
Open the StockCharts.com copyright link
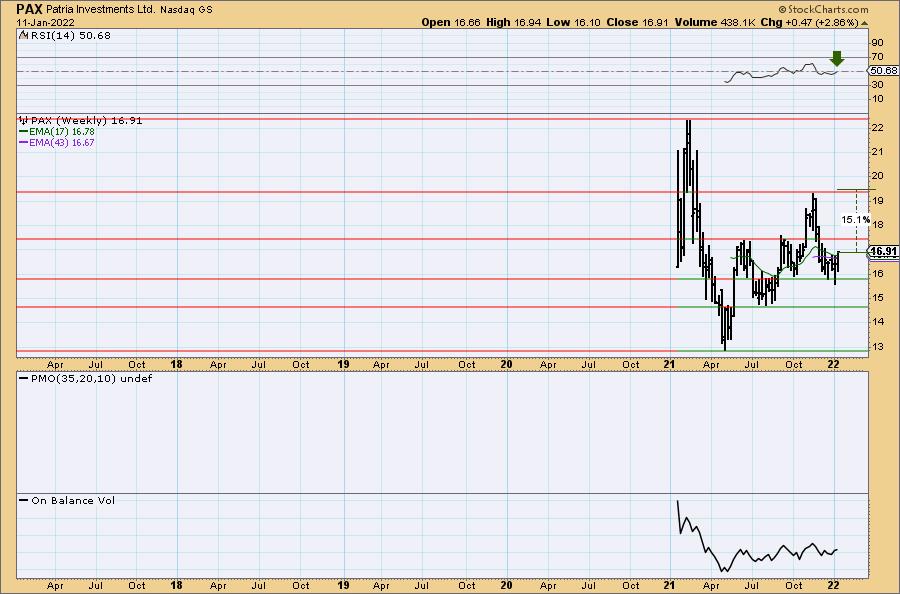coord(823,9)
